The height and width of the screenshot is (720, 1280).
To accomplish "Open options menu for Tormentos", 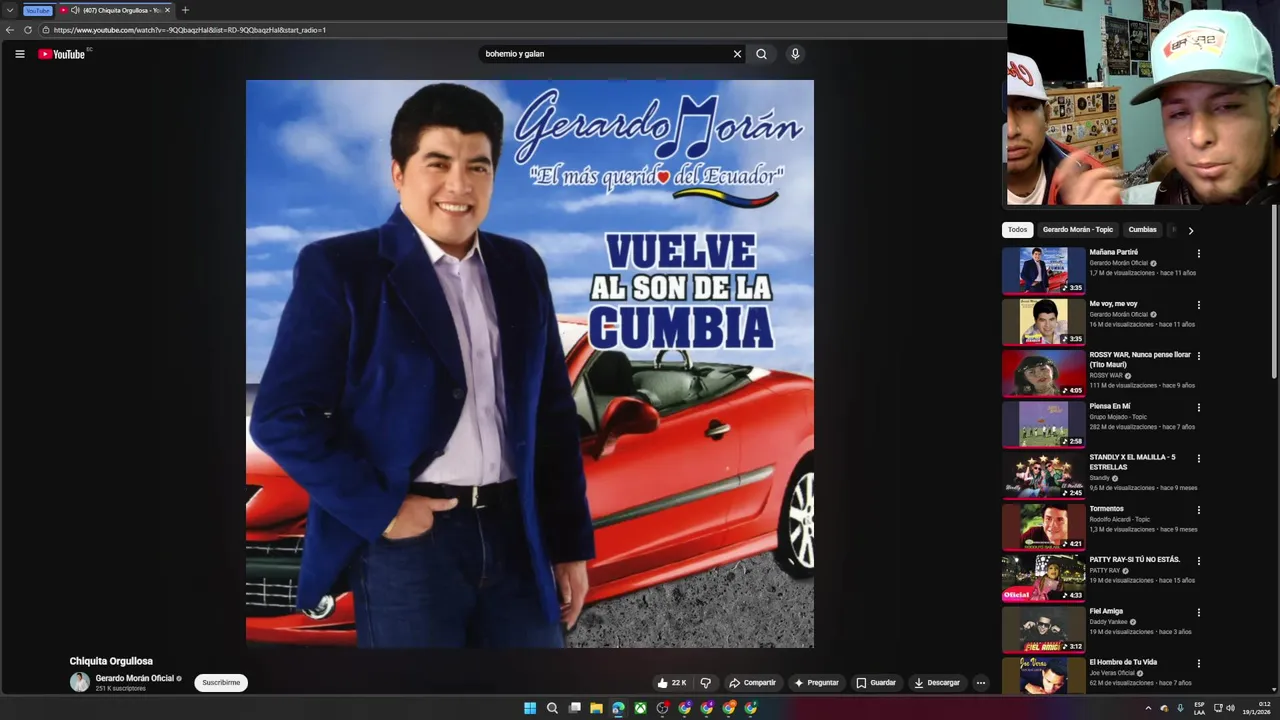I will 1198,510.
